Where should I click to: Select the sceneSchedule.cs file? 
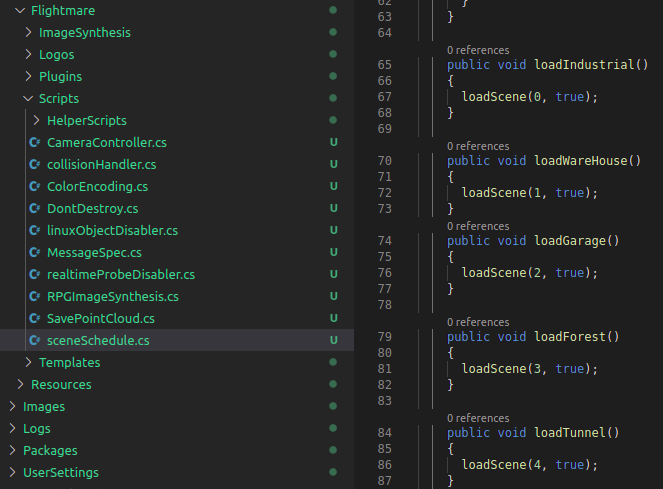[x=98, y=341]
